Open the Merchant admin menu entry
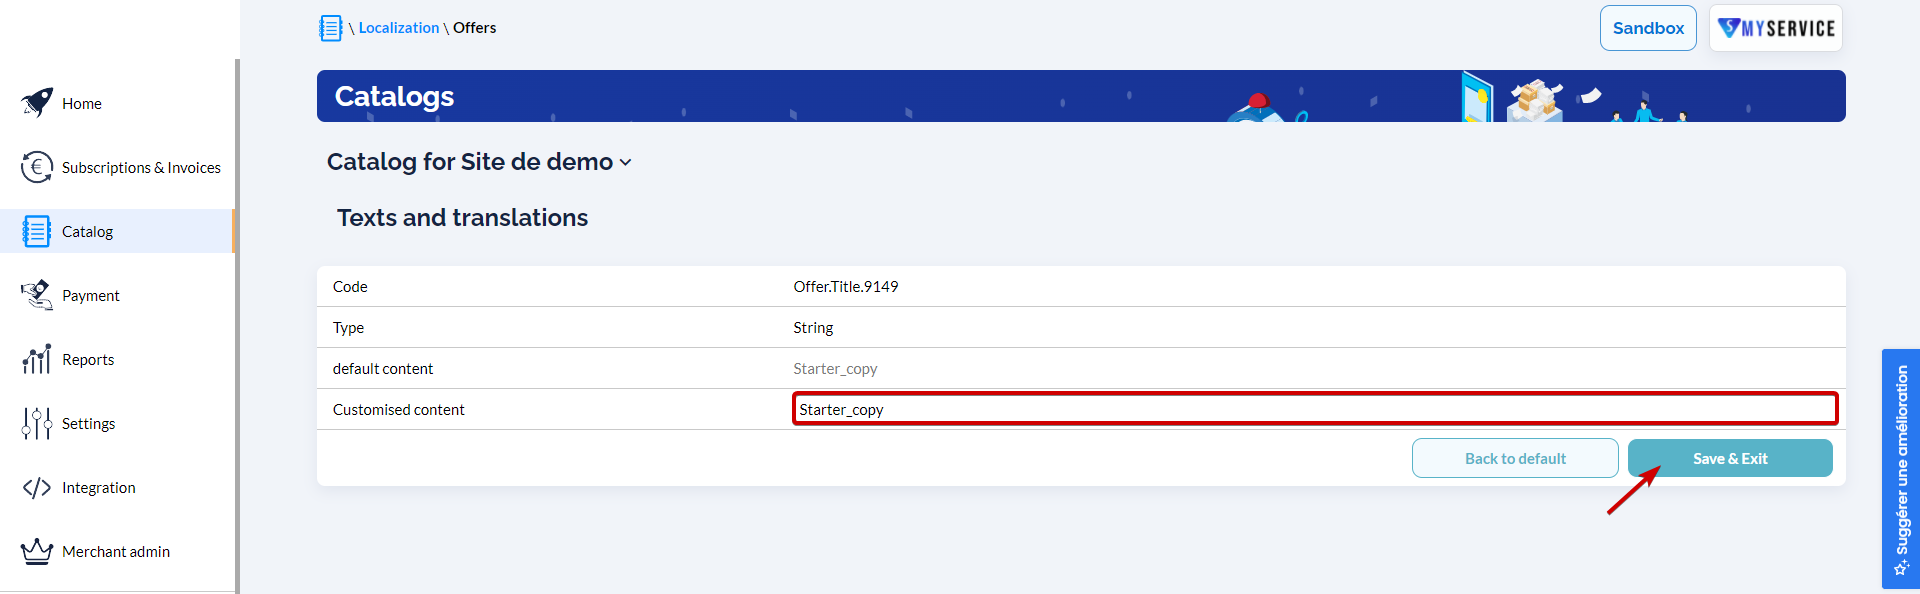 [x=117, y=551]
